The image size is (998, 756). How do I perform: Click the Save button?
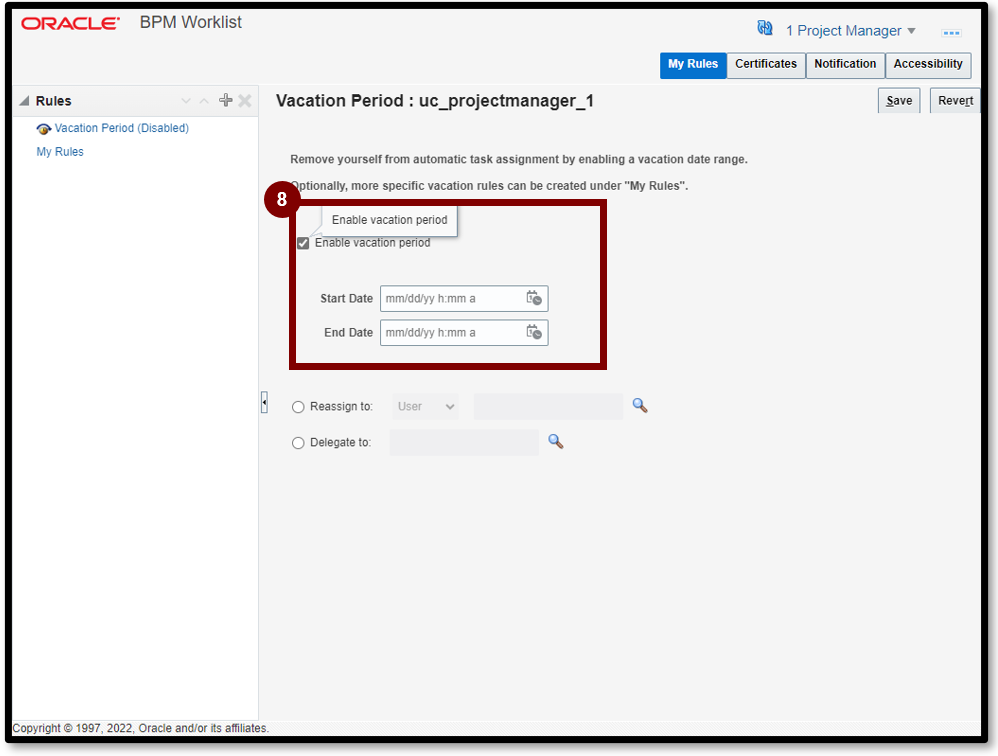(899, 101)
